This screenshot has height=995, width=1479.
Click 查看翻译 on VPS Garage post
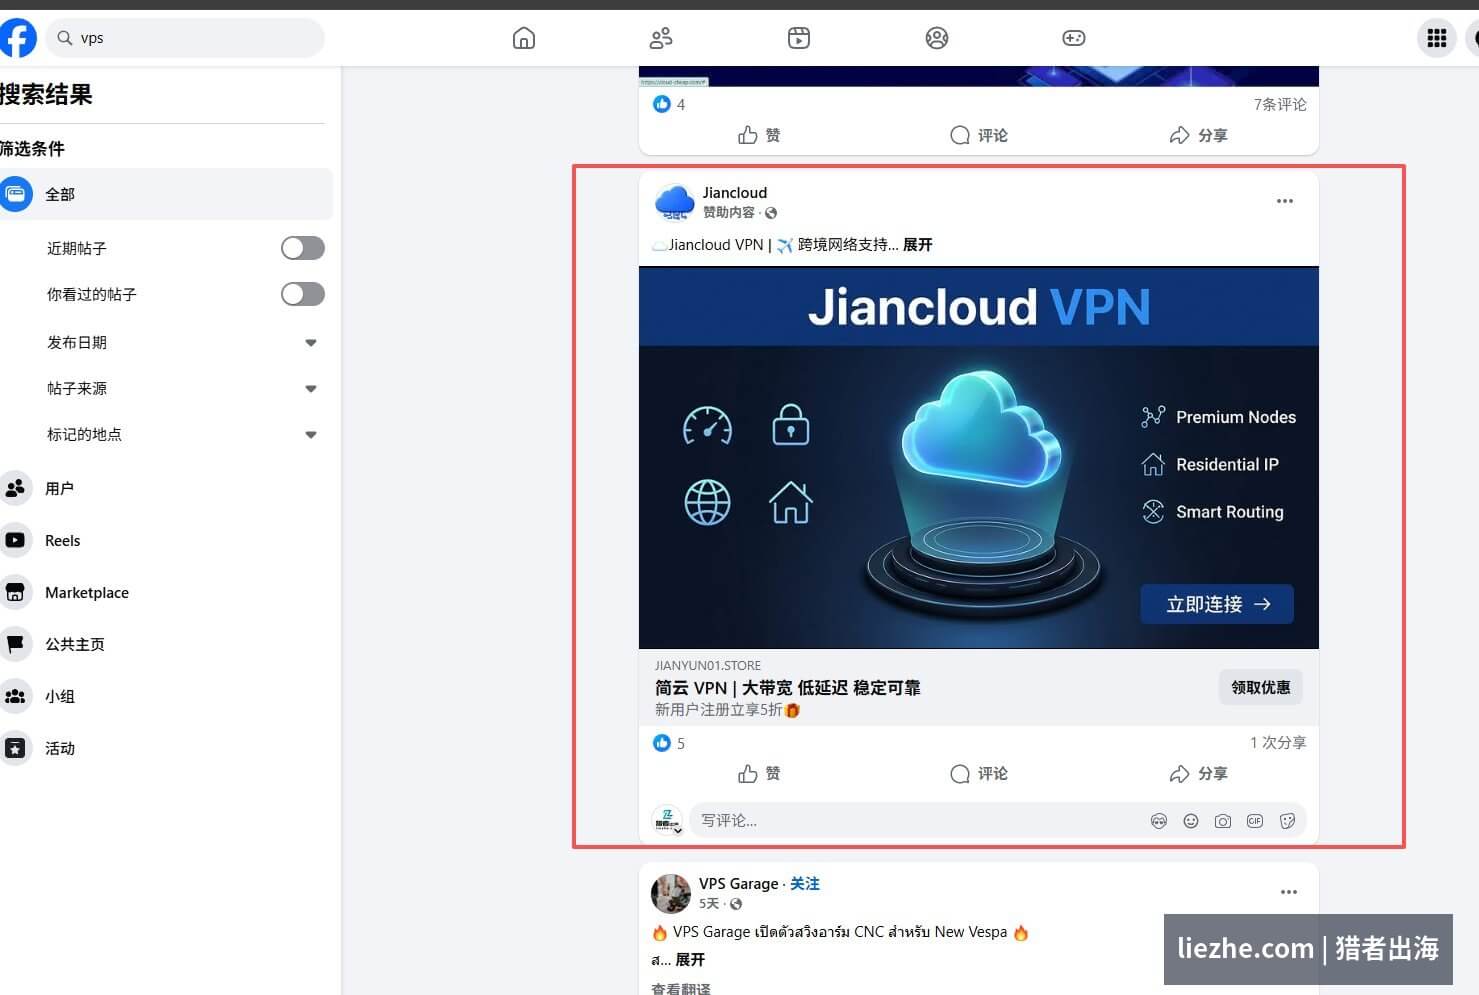(681, 988)
